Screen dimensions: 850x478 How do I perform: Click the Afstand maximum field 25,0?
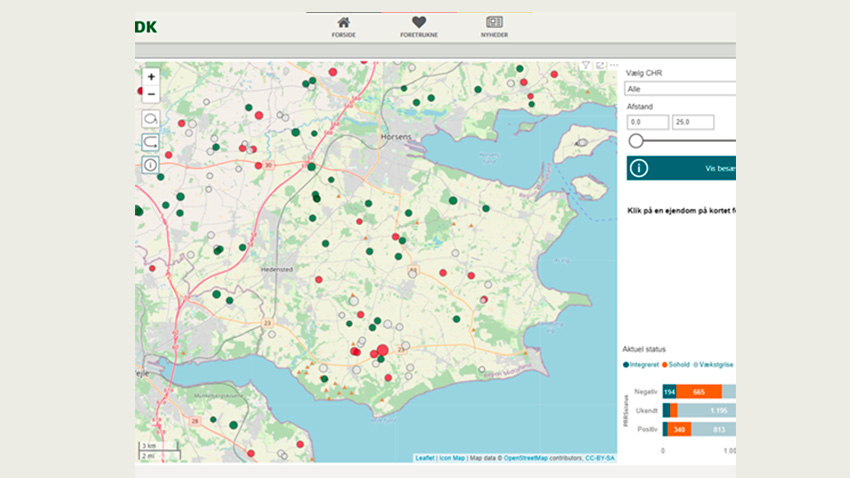click(693, 122)
